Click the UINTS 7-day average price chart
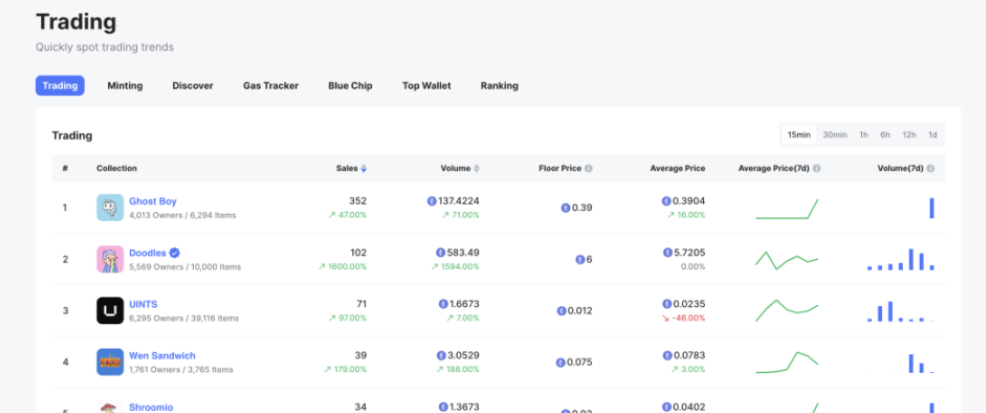The height and width of the screenshot is (413, 986). tap(787, 310)
